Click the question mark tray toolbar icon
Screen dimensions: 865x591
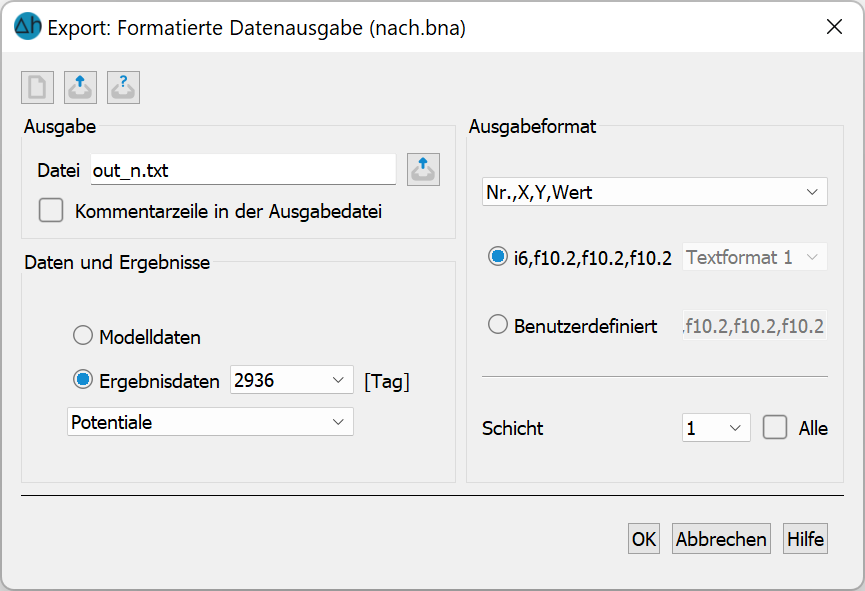[124, 87]
